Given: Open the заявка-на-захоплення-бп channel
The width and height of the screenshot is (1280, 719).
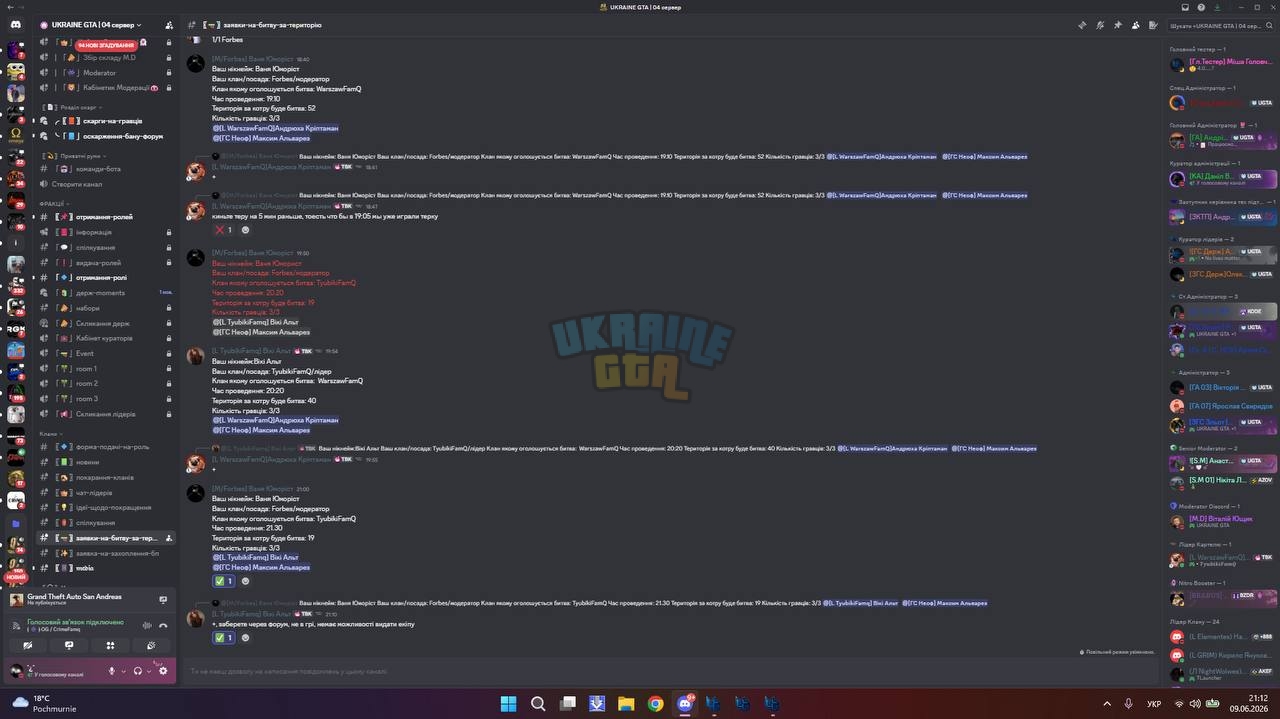Looking at the screenshot, I should [x=106, y=553].
